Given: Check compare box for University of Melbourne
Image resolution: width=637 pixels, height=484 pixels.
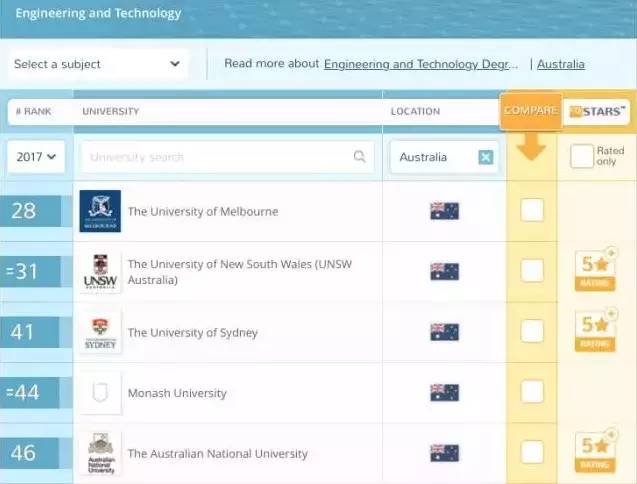Looking at the screenshot, I should click(x=532, y=210).
